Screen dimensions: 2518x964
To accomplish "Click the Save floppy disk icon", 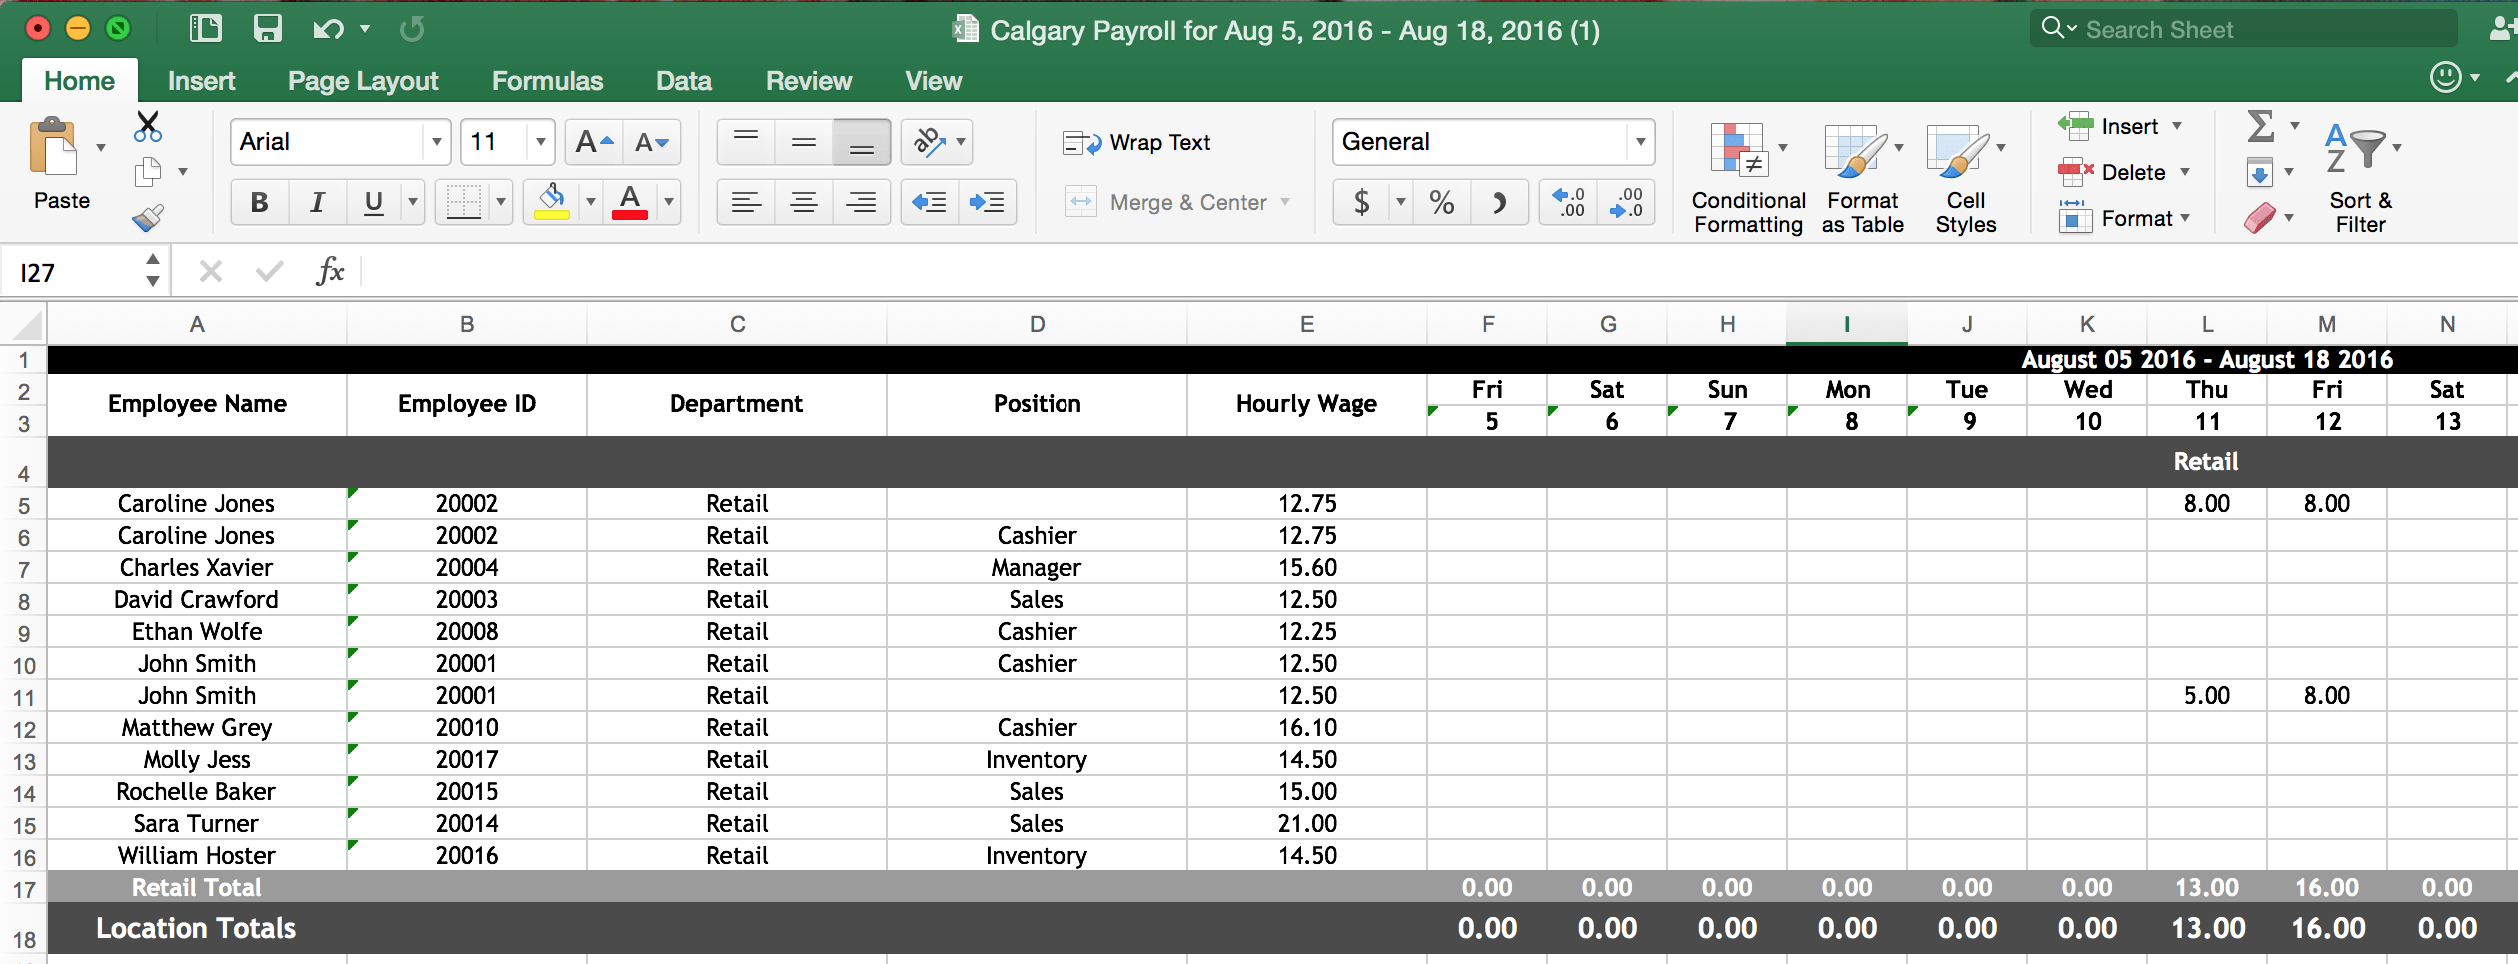I will tap(267, 28).
